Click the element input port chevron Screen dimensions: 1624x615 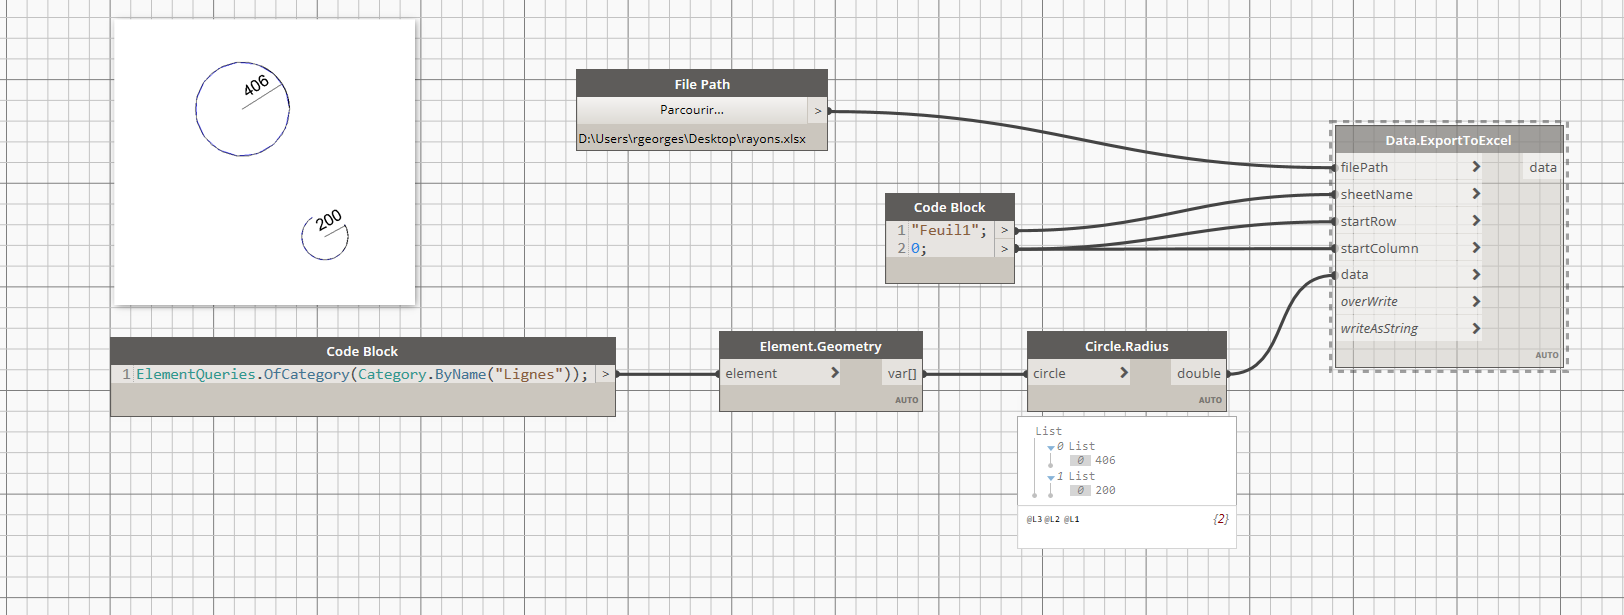(835, 373)
